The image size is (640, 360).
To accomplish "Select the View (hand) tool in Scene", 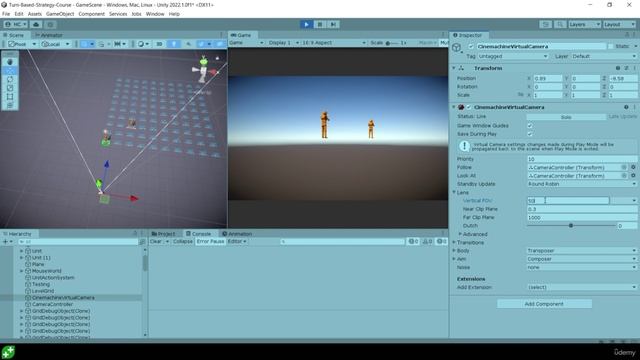I will tap(10, 62).
